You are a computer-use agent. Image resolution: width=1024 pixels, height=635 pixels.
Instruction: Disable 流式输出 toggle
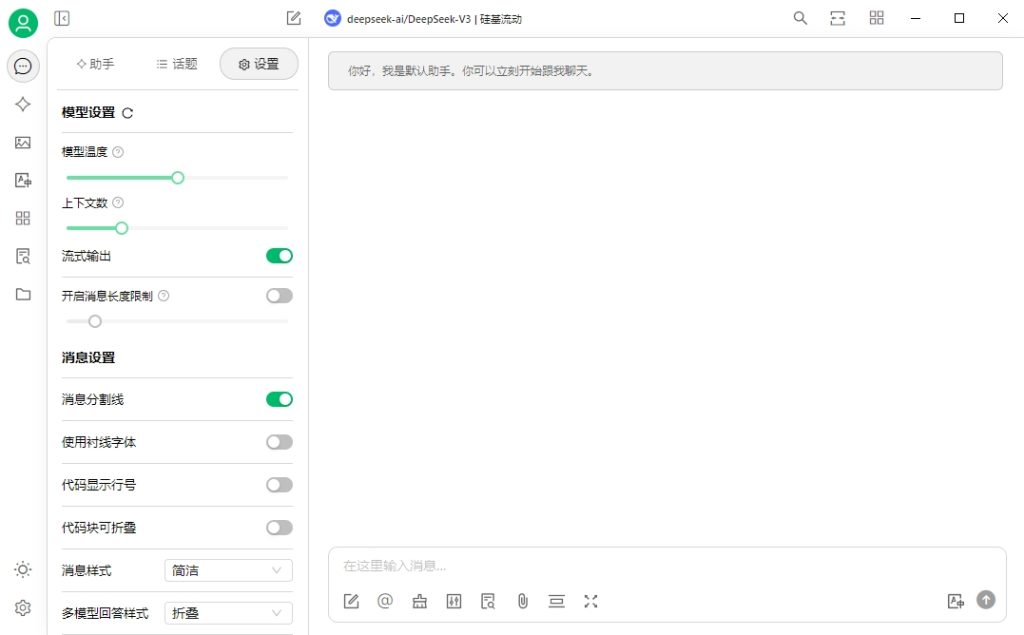[x=280, y=256]
